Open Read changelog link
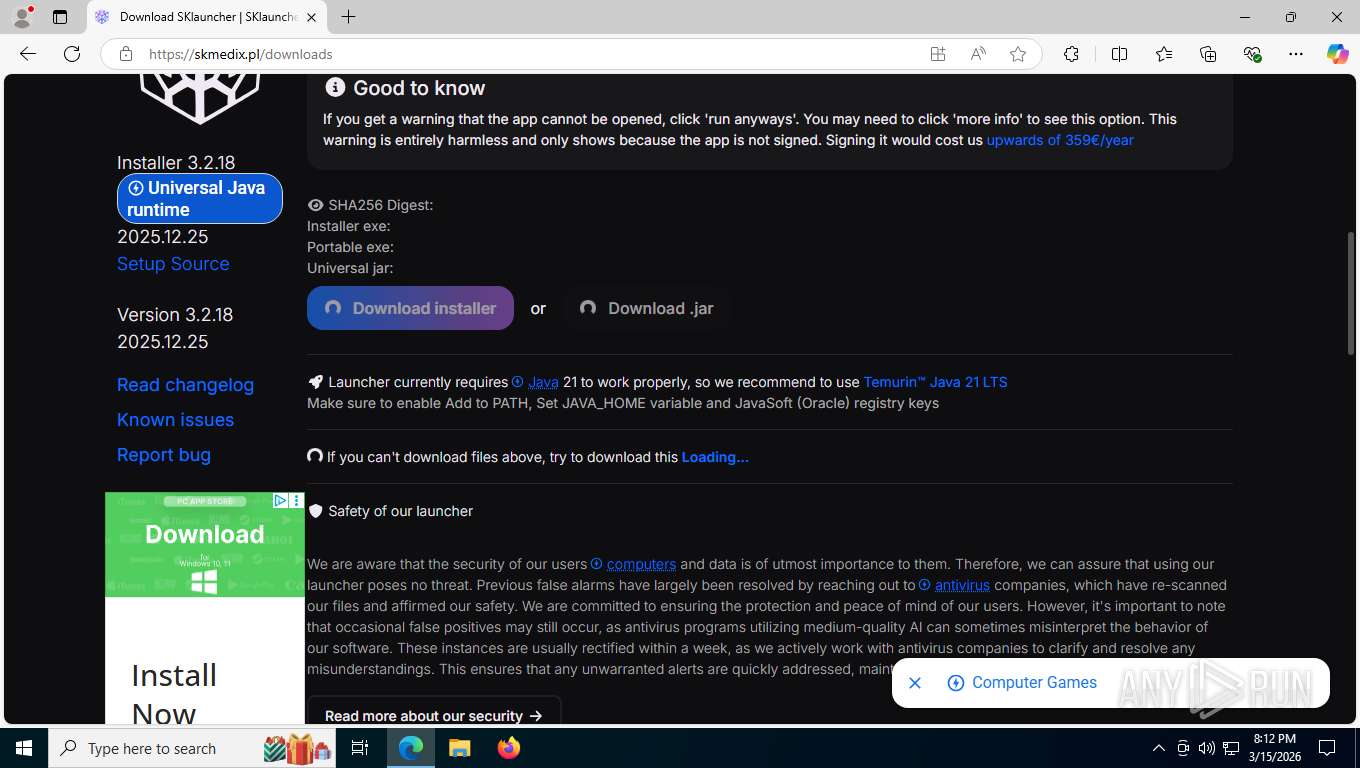Viewport: 1360px width, 768px height. (185, 385)
